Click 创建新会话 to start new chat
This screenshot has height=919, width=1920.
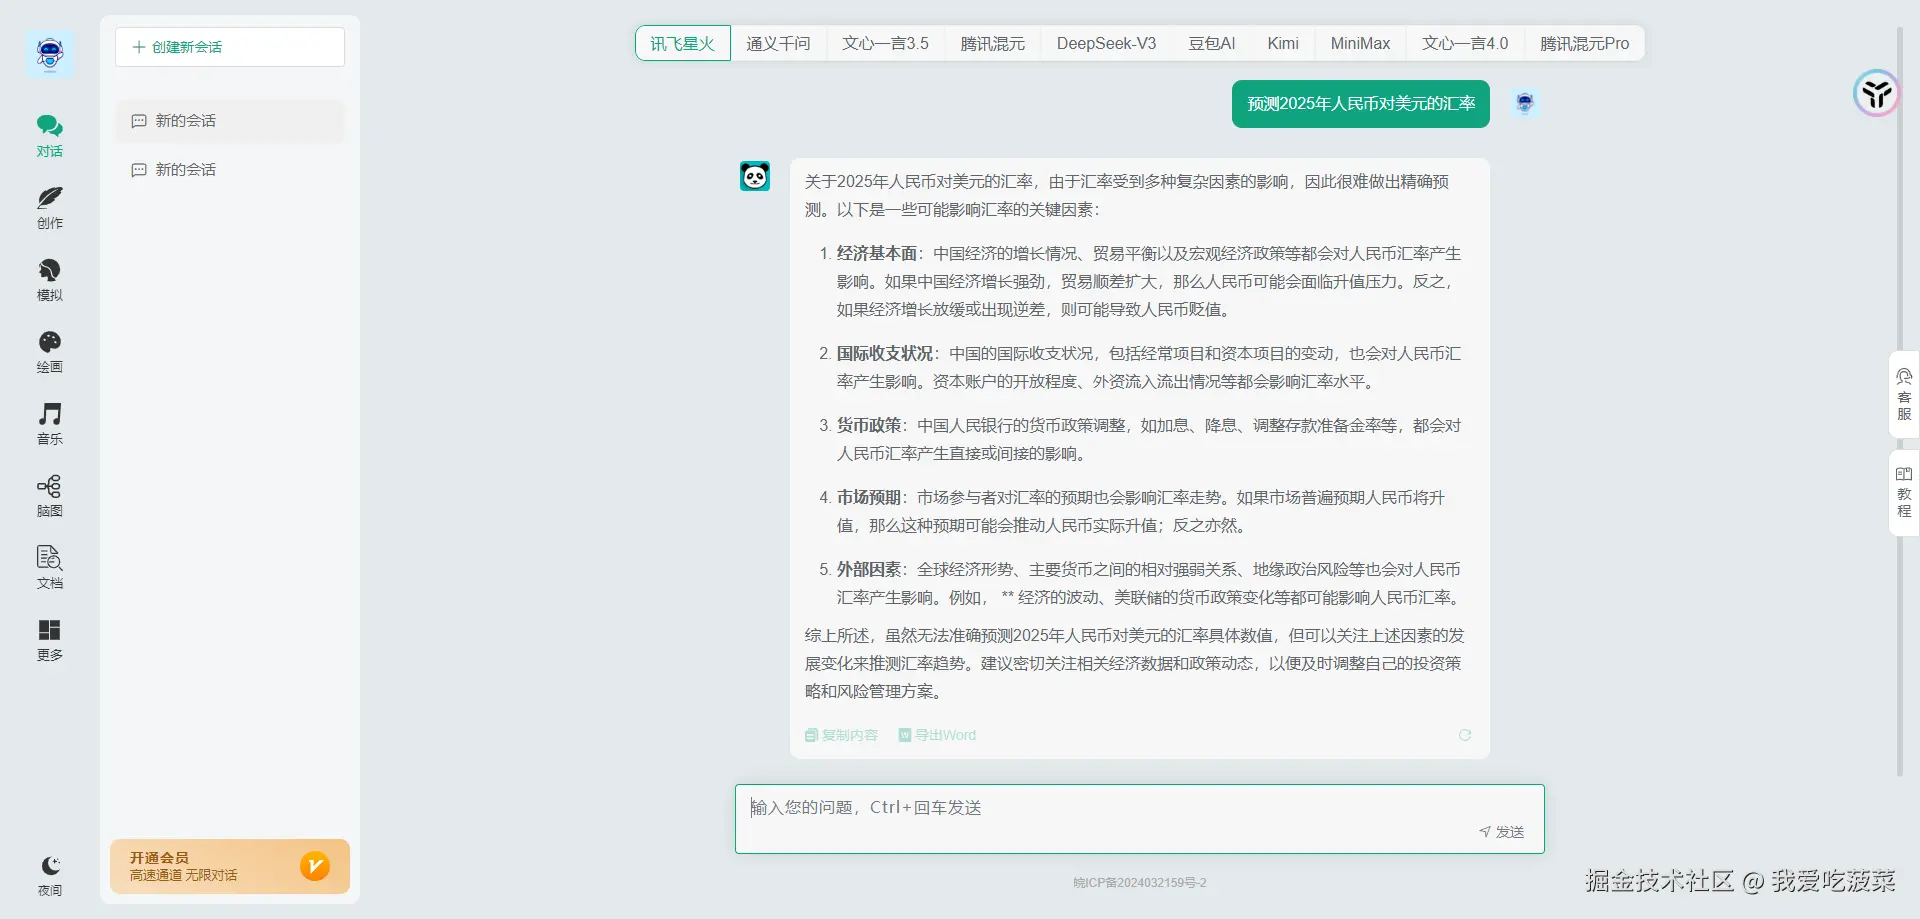click(x=230, y=47)
